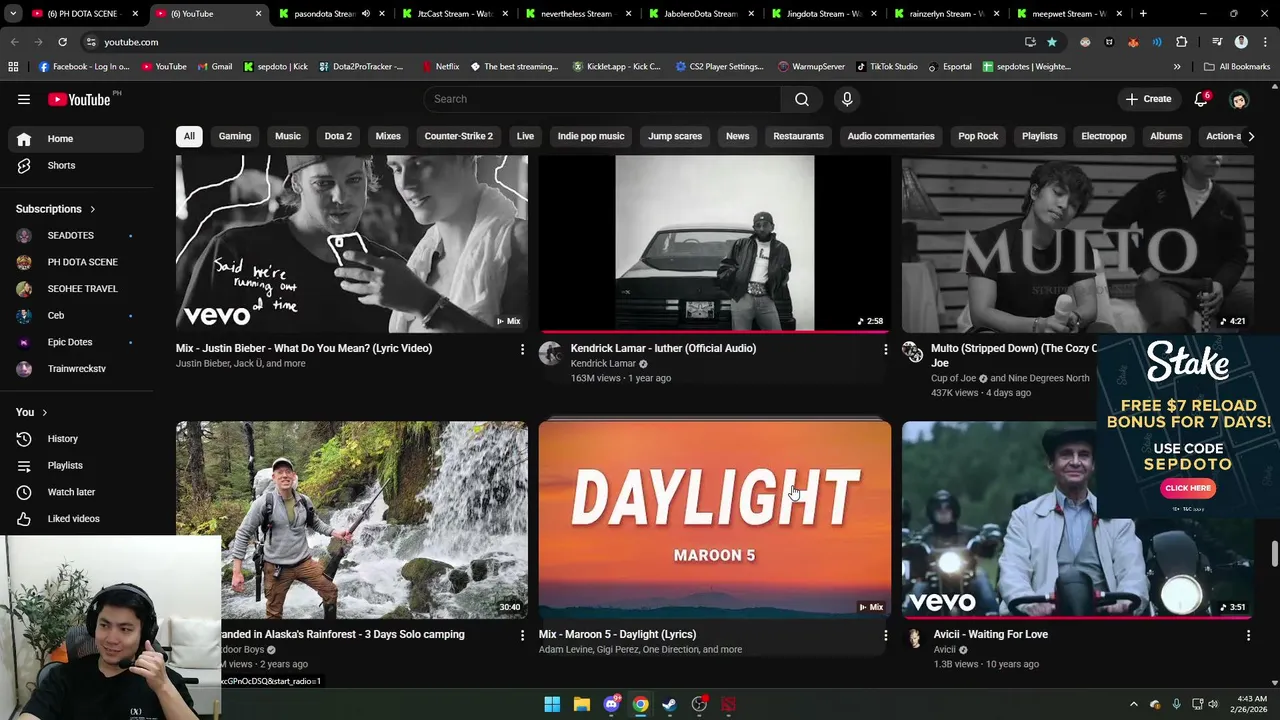Open All Bookmarks folder

tap(1237, 67)
